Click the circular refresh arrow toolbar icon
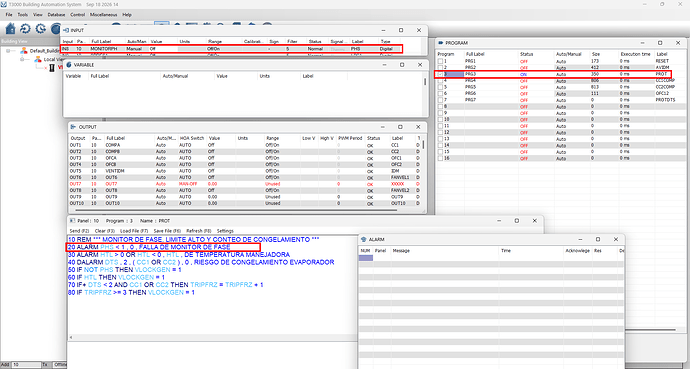The width and height of the screenshot is (690, 369). (25, 29)
